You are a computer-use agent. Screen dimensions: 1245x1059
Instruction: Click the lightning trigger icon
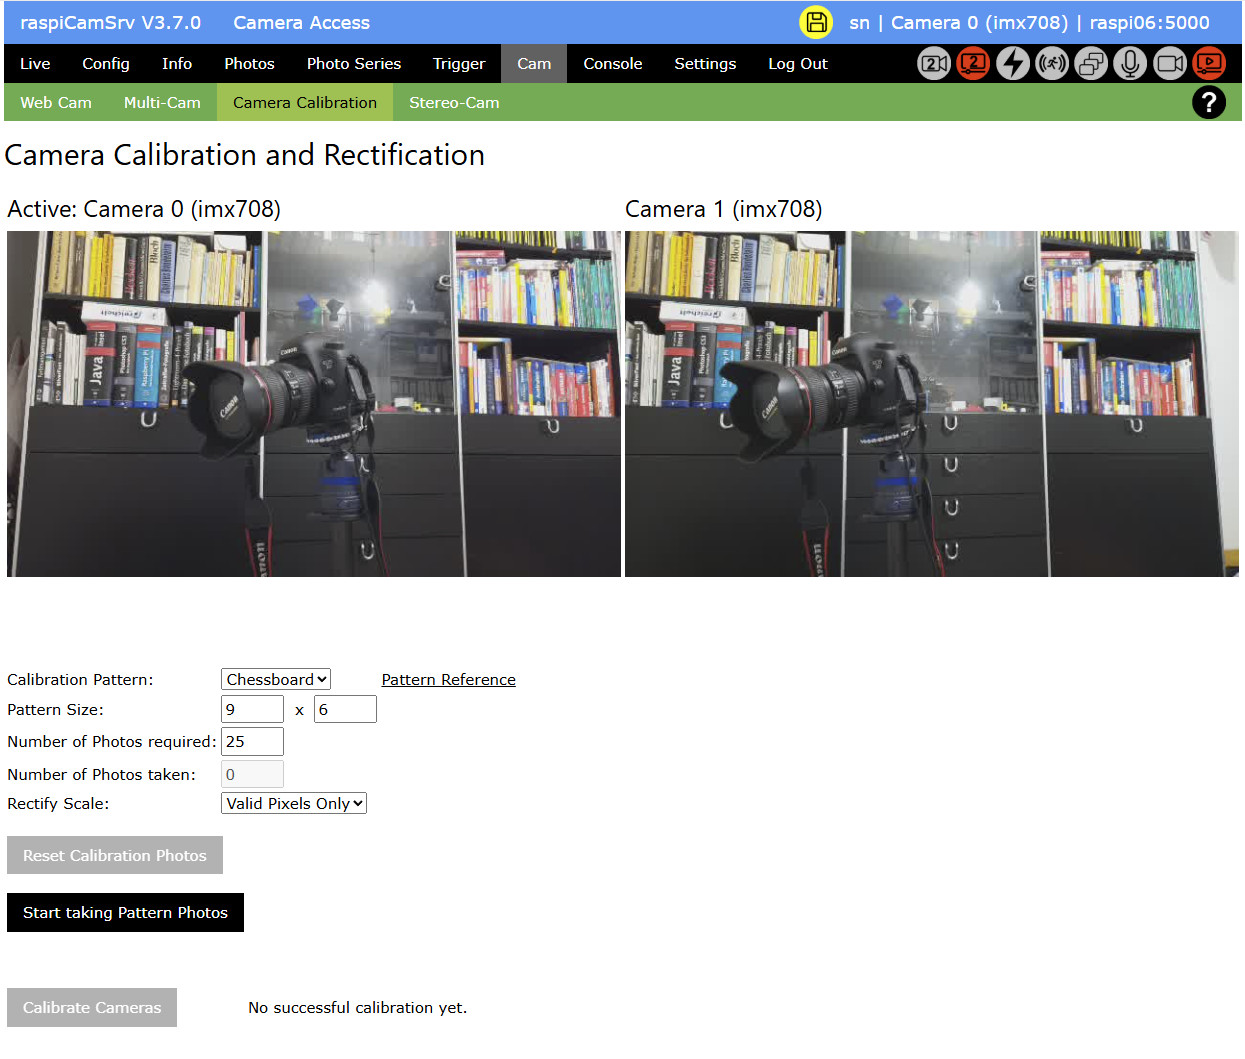[1012, 63]
